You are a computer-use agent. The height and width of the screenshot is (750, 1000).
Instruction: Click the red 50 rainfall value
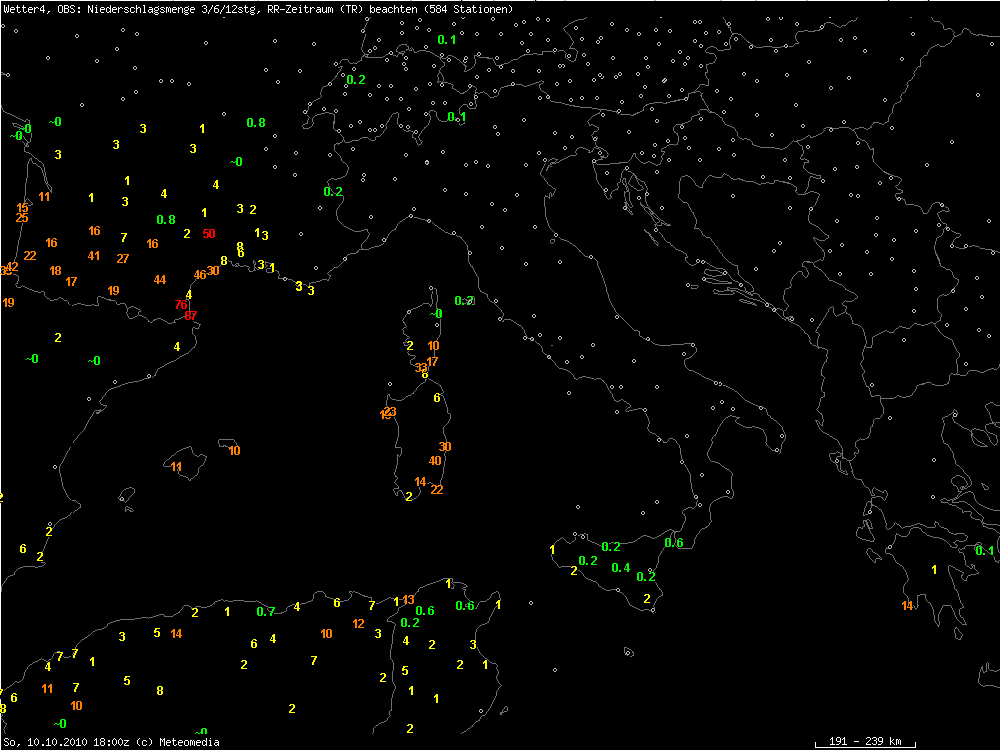click(x=209, y=234)
